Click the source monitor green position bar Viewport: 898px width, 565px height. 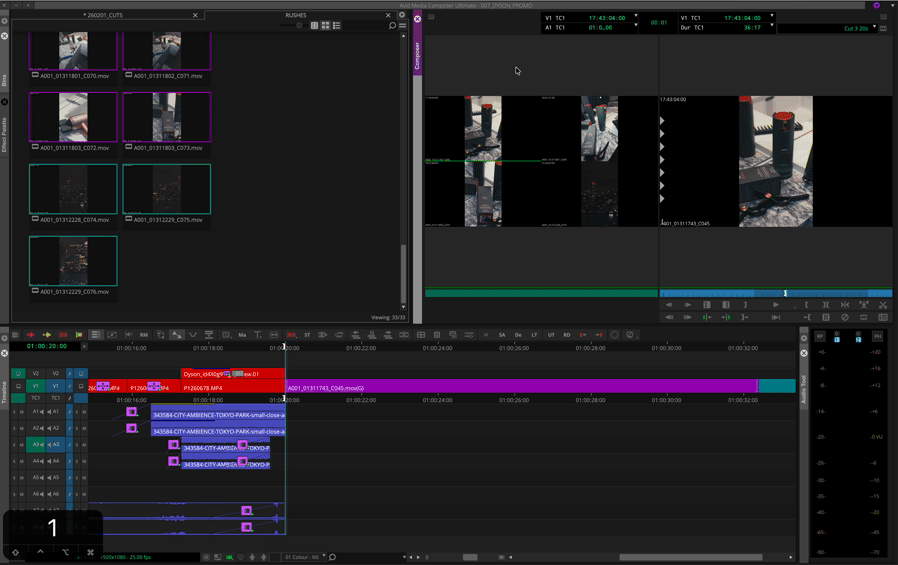coord(541,294)
